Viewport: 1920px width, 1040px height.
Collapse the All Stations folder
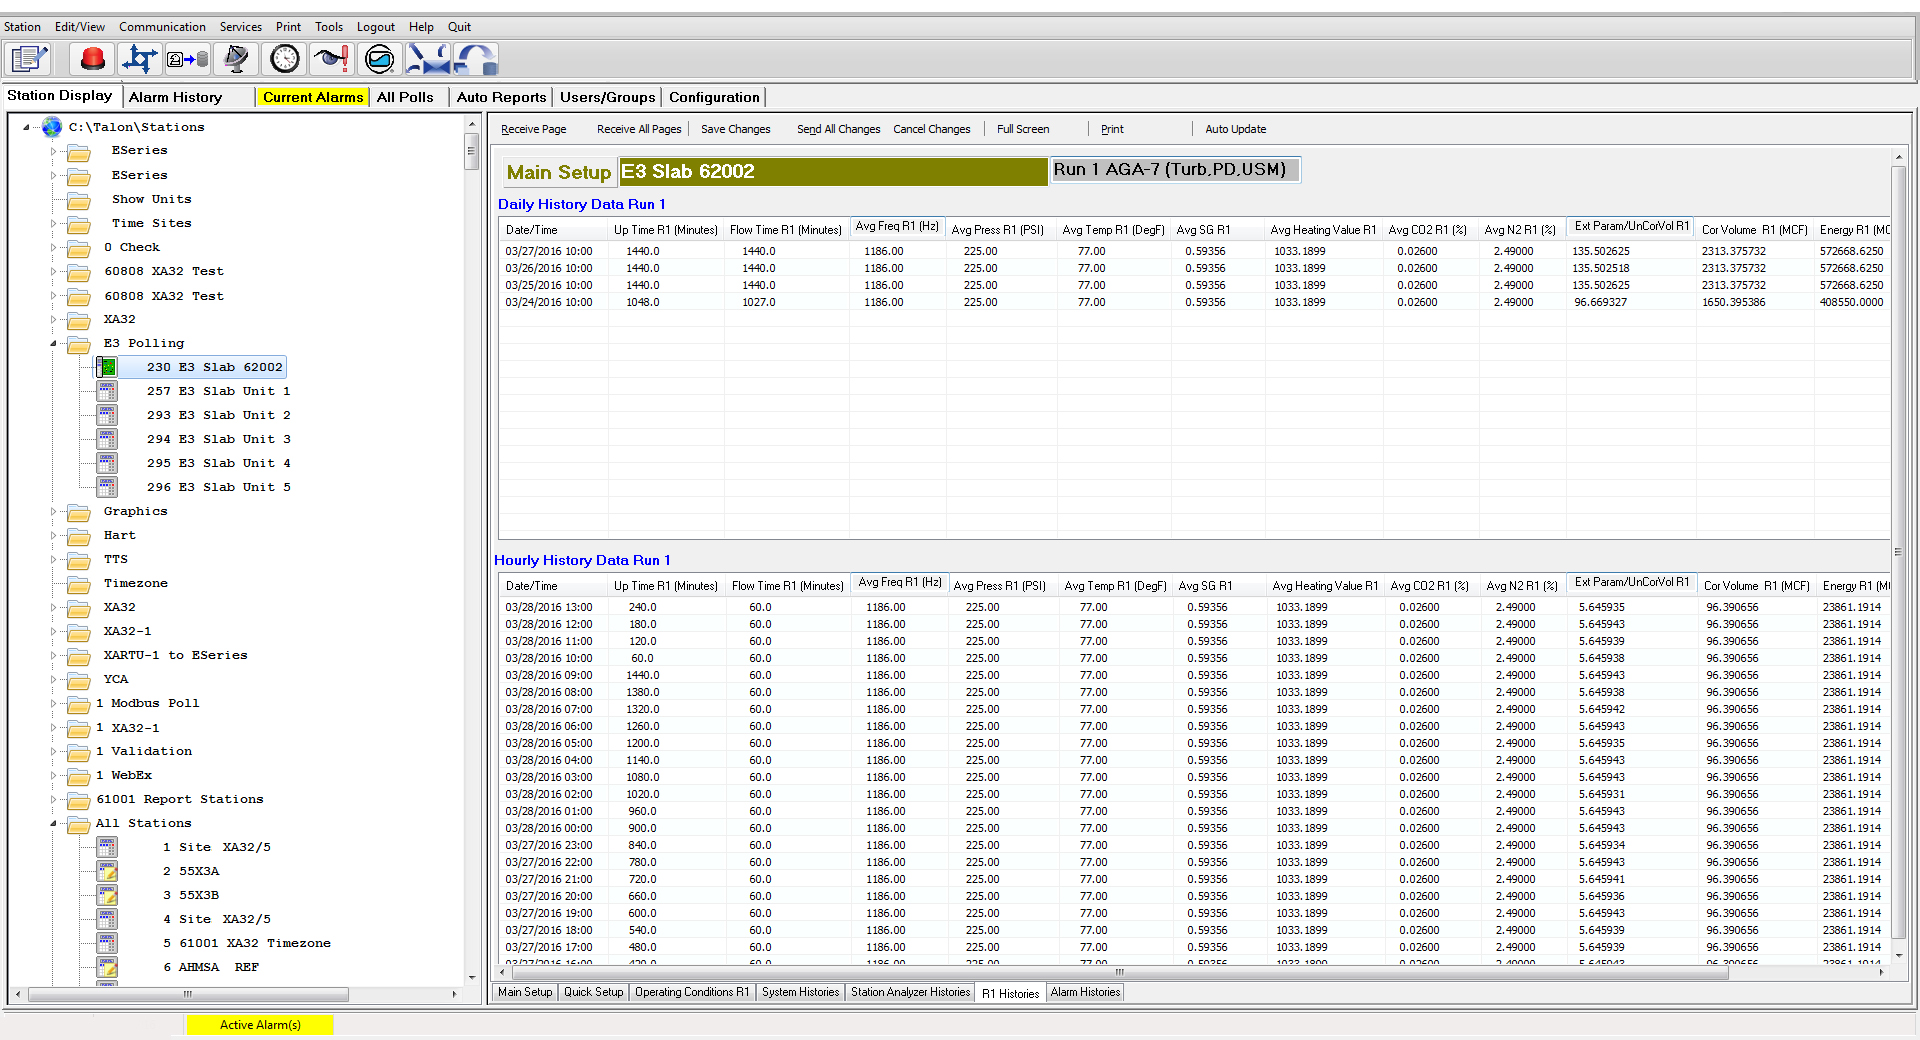(x=53, y=823)
